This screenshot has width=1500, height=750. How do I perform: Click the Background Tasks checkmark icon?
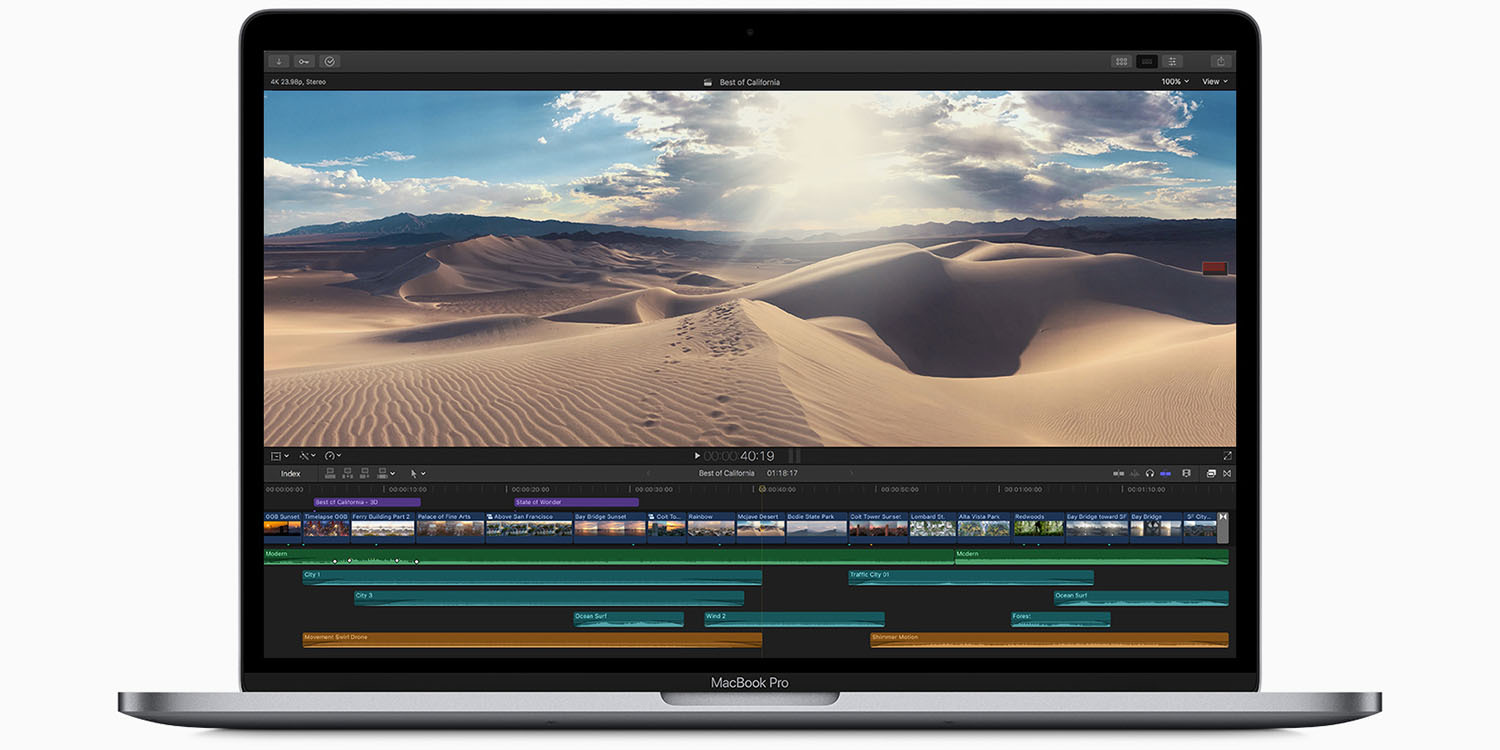coord(329,61)
